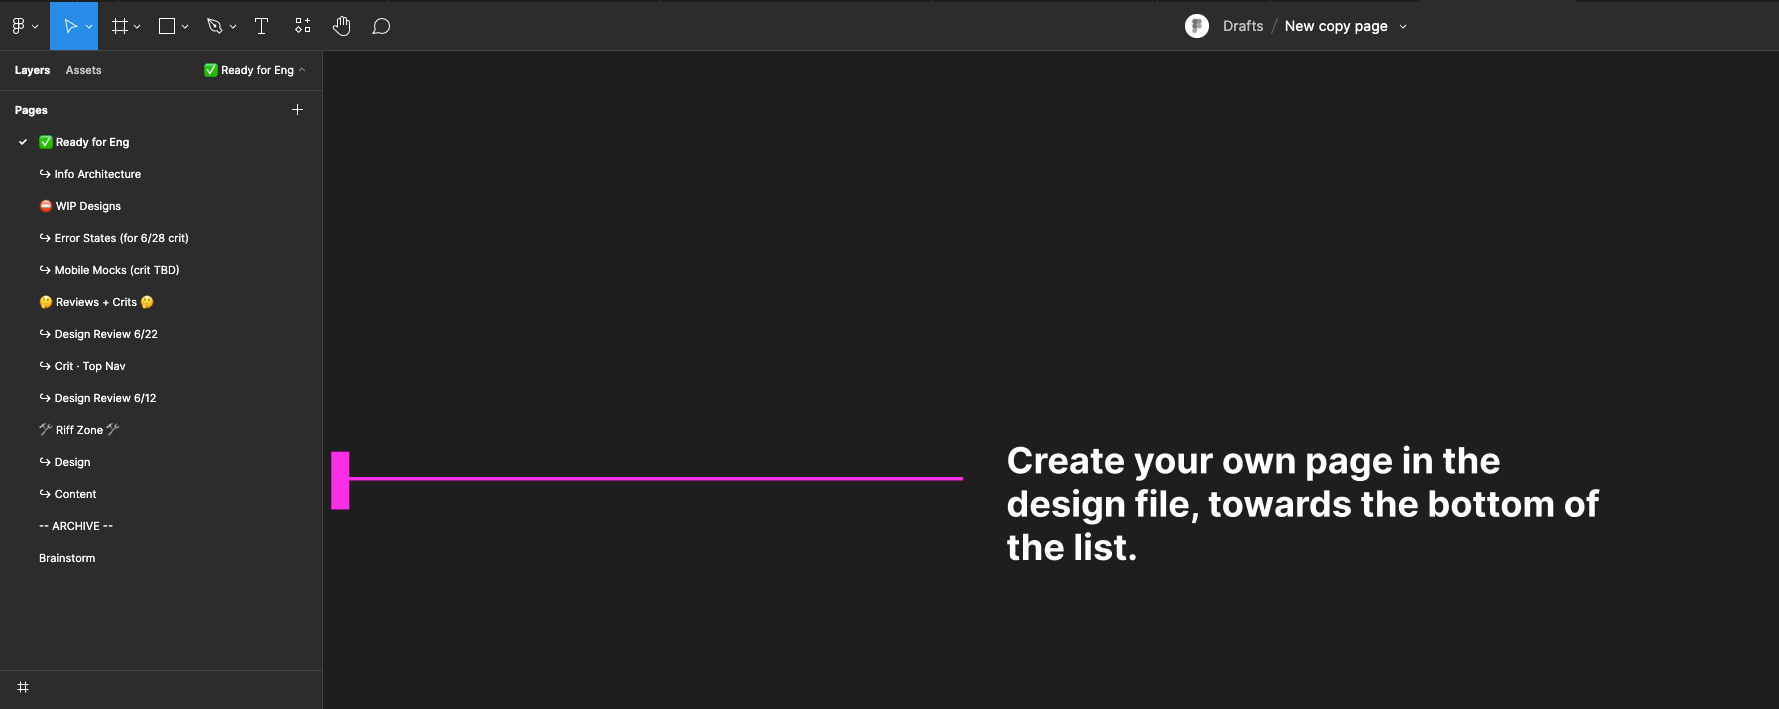Add a new page with the plus button
The height and width of the screenshot is (709, 1779).
297,109
